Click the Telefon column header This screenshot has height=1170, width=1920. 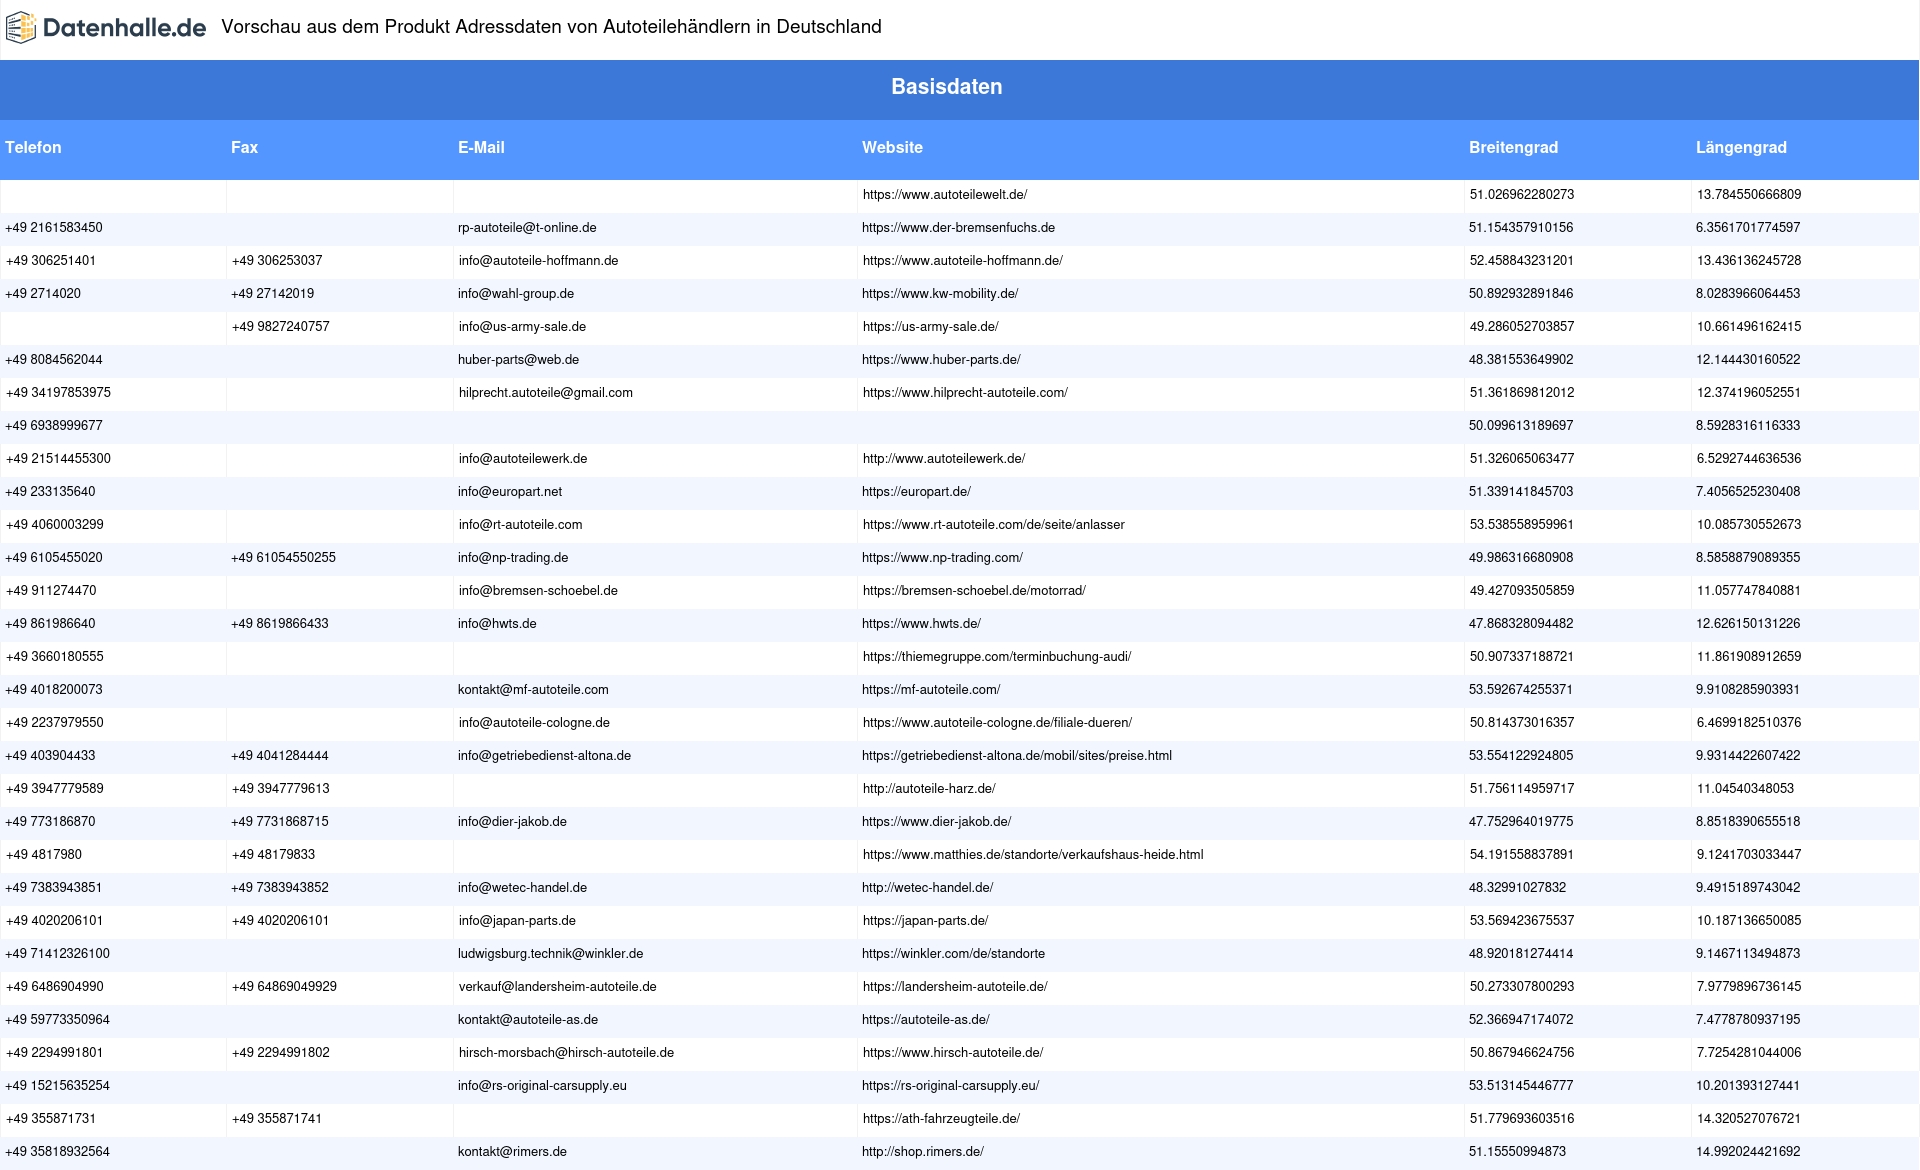pyautogui.click(x=33, y=147)
